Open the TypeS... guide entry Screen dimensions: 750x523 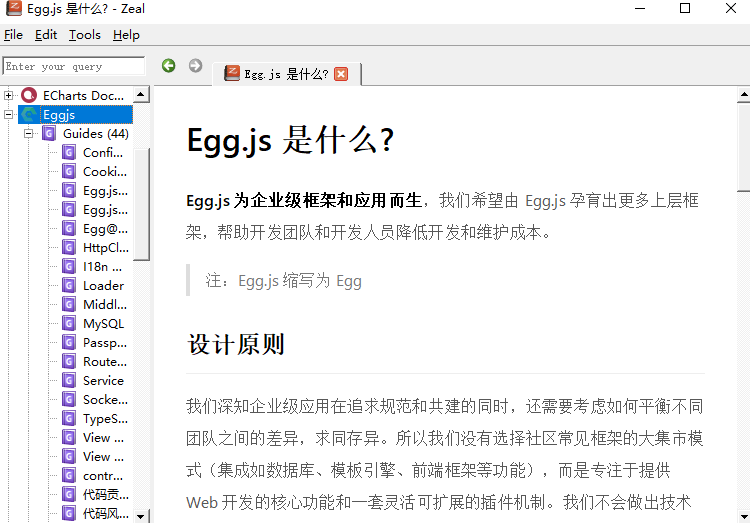106,419
